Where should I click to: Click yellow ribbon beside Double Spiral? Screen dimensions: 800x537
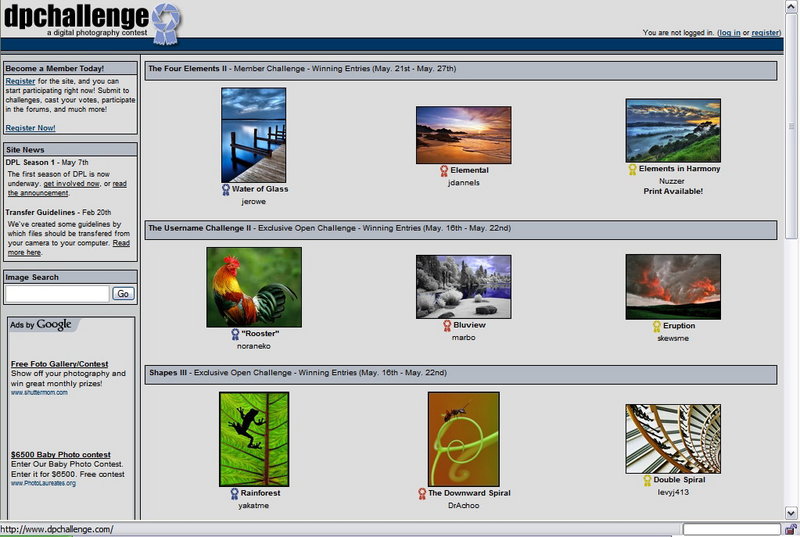click(x=647, y=480)
